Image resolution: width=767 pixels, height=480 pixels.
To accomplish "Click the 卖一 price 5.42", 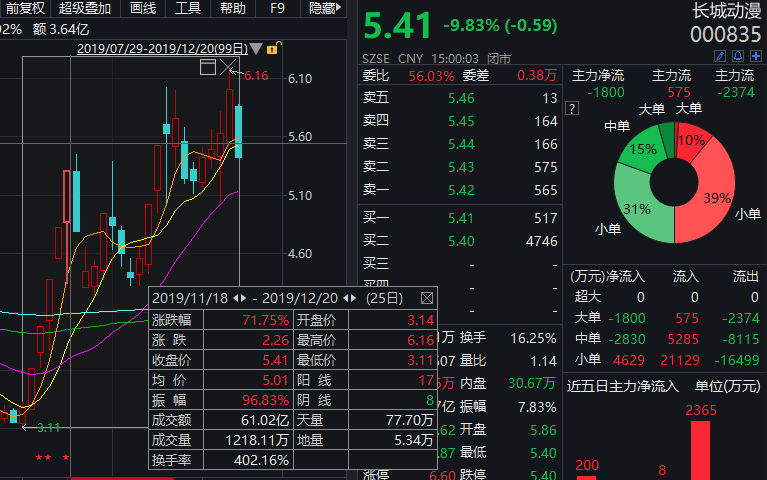I will pyautogui.click(x=461, y=190).
